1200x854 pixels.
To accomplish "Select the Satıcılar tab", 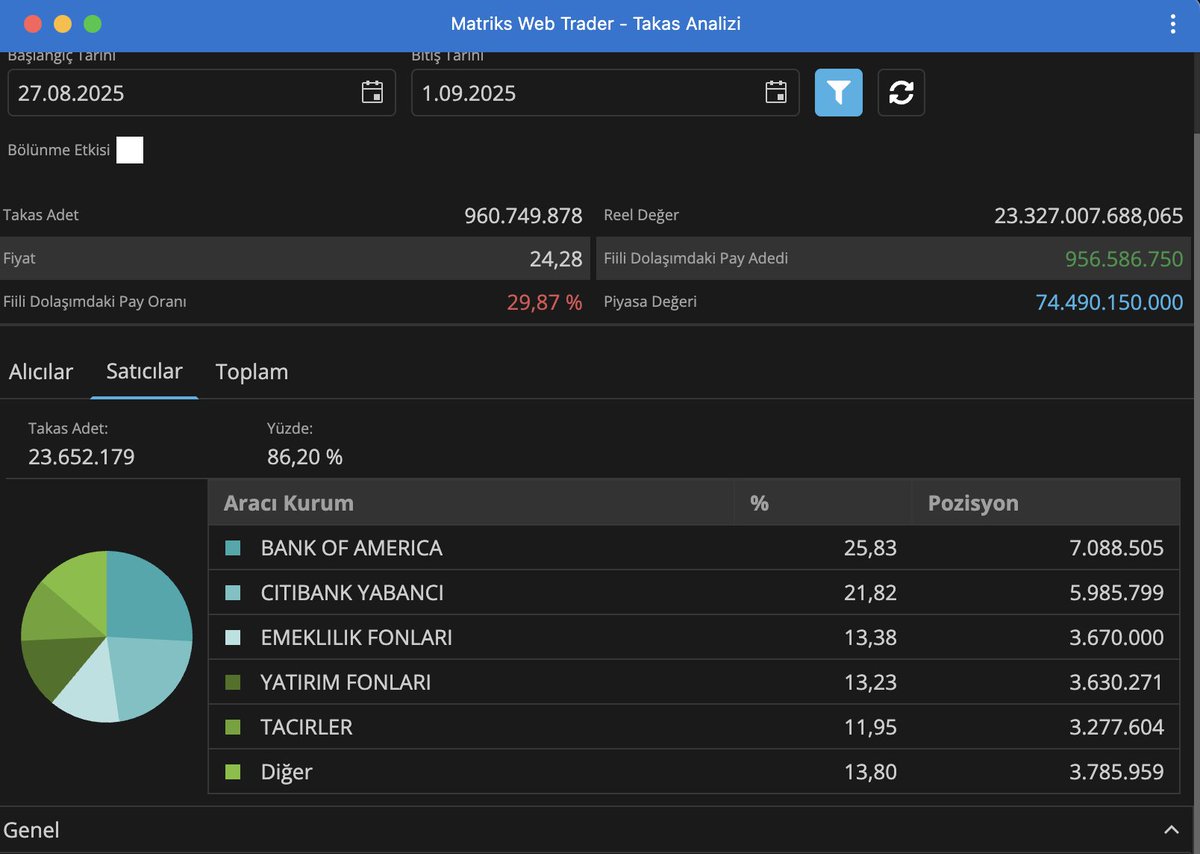I will 144,371.
